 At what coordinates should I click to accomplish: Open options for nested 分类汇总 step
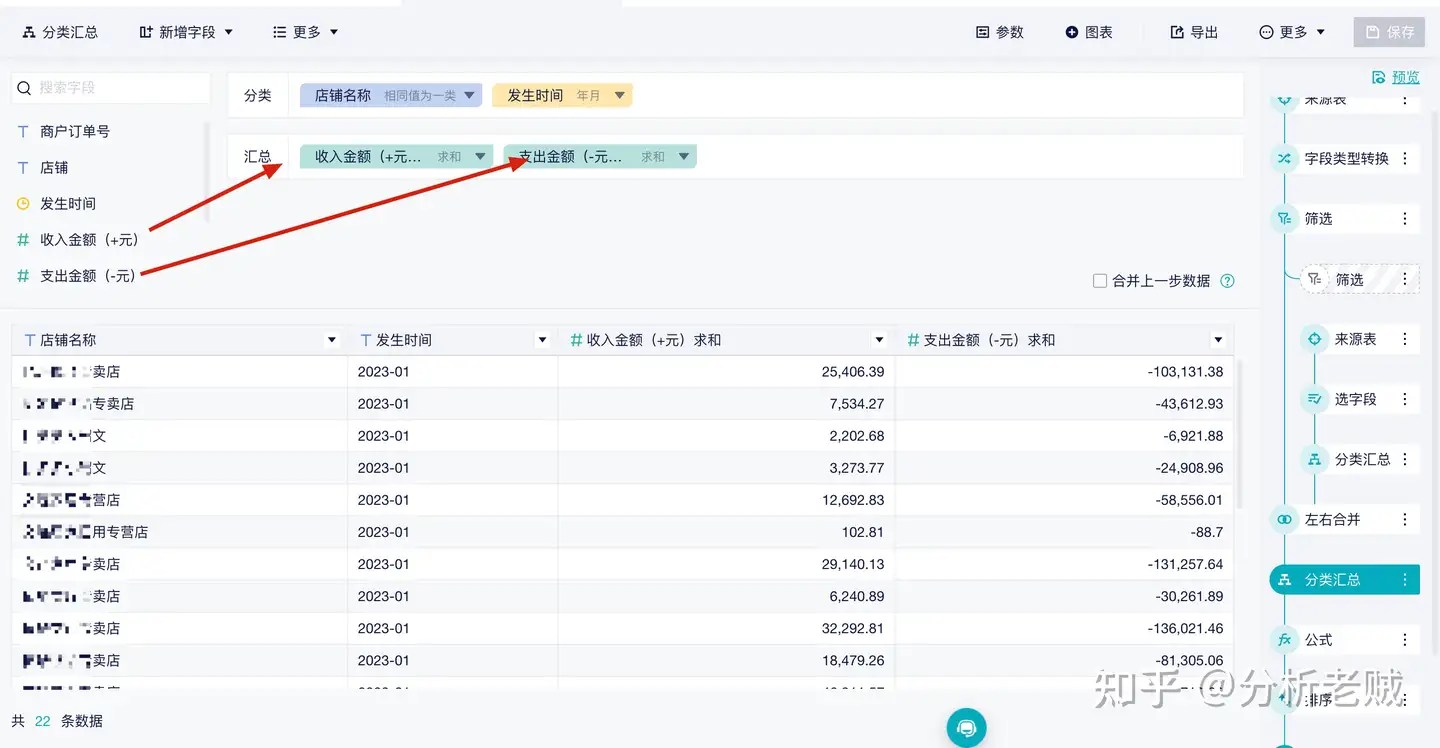tap(1405, 459)
